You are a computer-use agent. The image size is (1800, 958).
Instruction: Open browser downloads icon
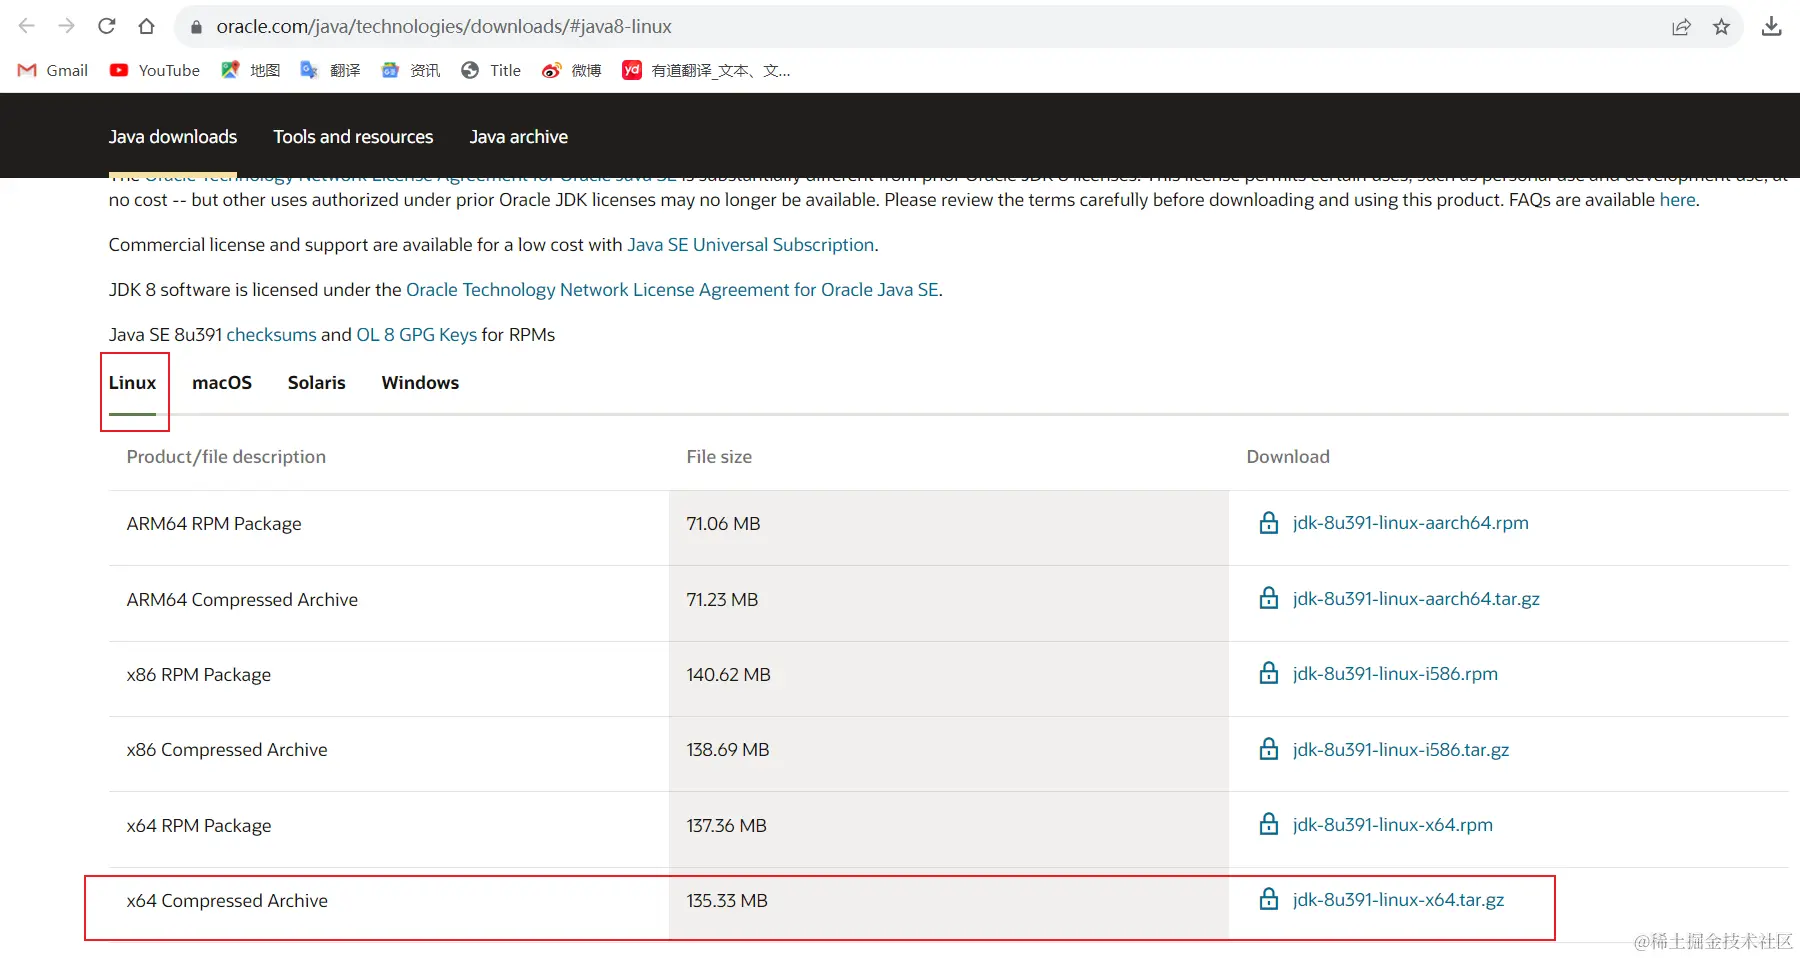(x=1771, y=27)
